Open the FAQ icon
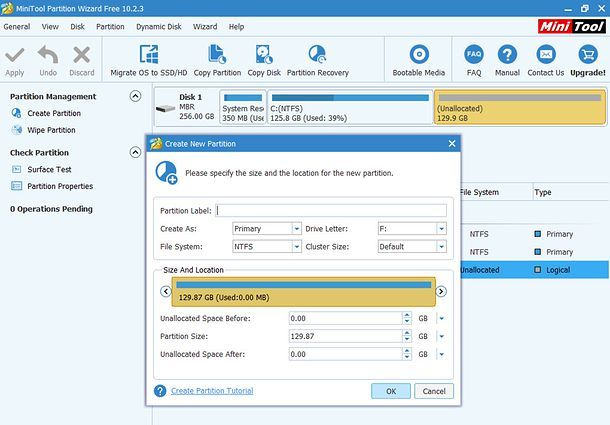 (x=474, y=54)
